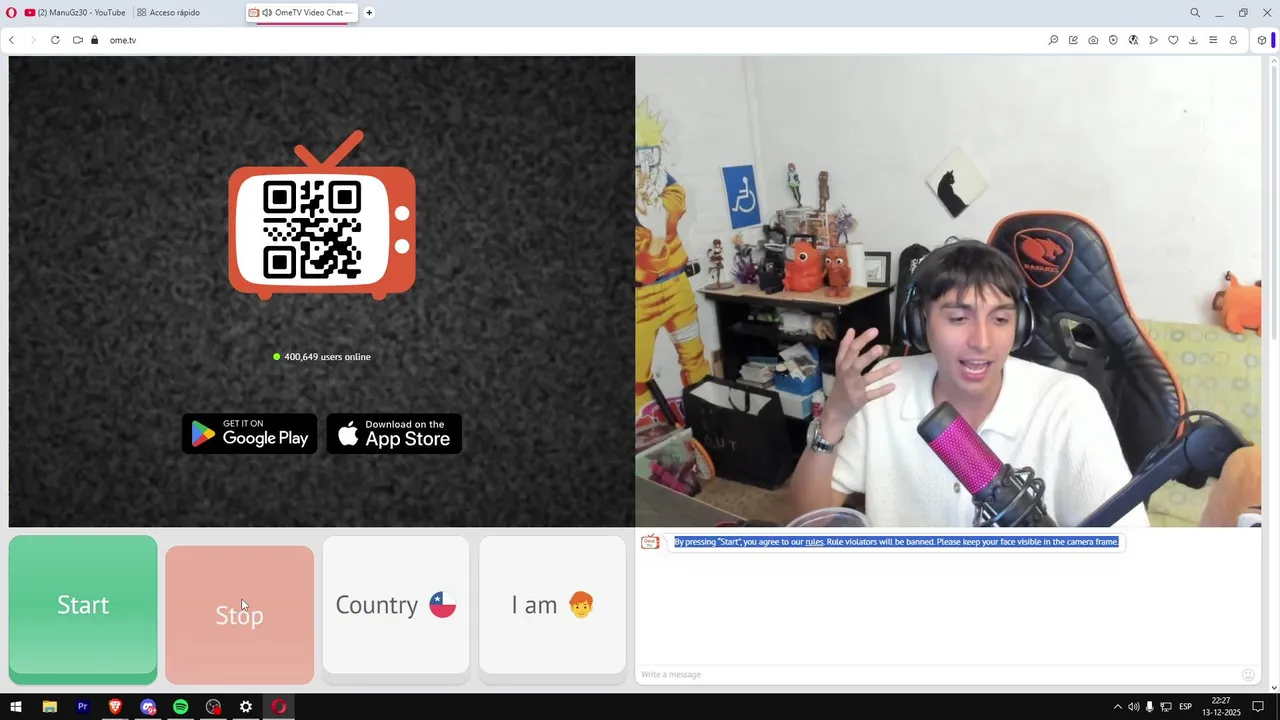Click the Stop button

[x=239, y=615]
